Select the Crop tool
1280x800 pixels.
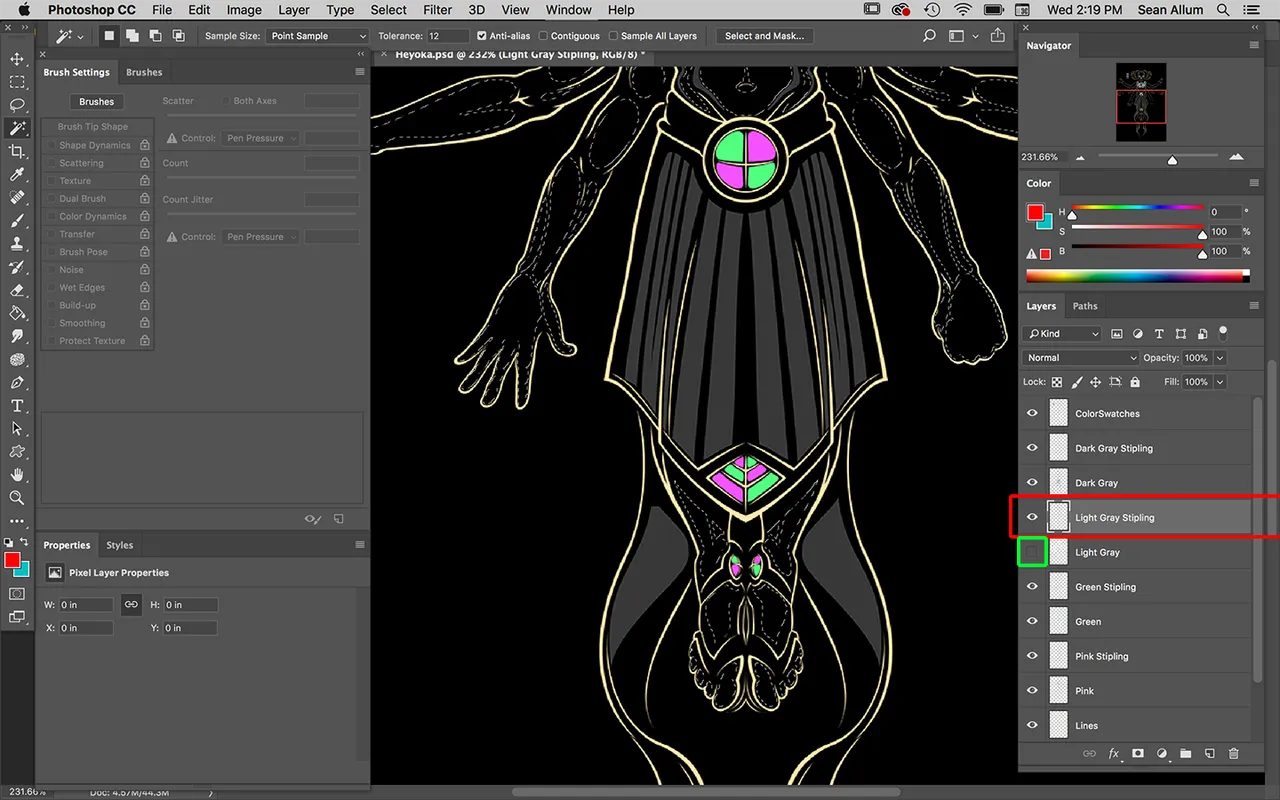click(17, 151)
